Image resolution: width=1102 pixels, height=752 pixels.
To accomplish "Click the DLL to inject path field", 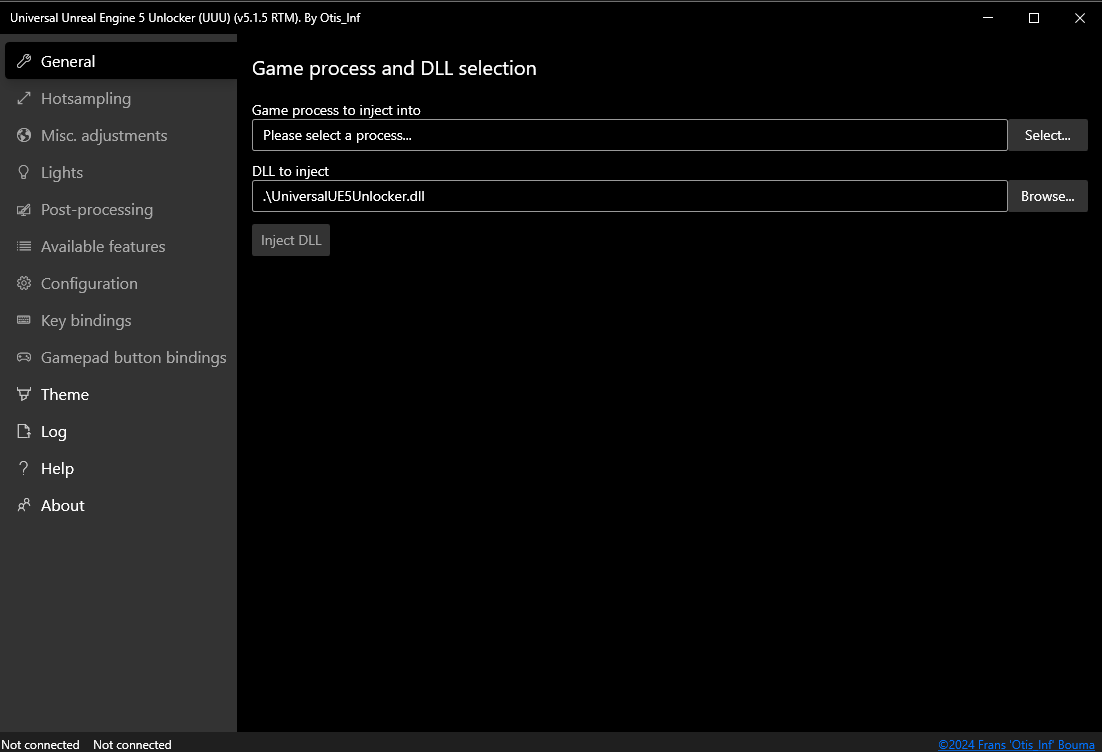I will (x=630, y=196).
